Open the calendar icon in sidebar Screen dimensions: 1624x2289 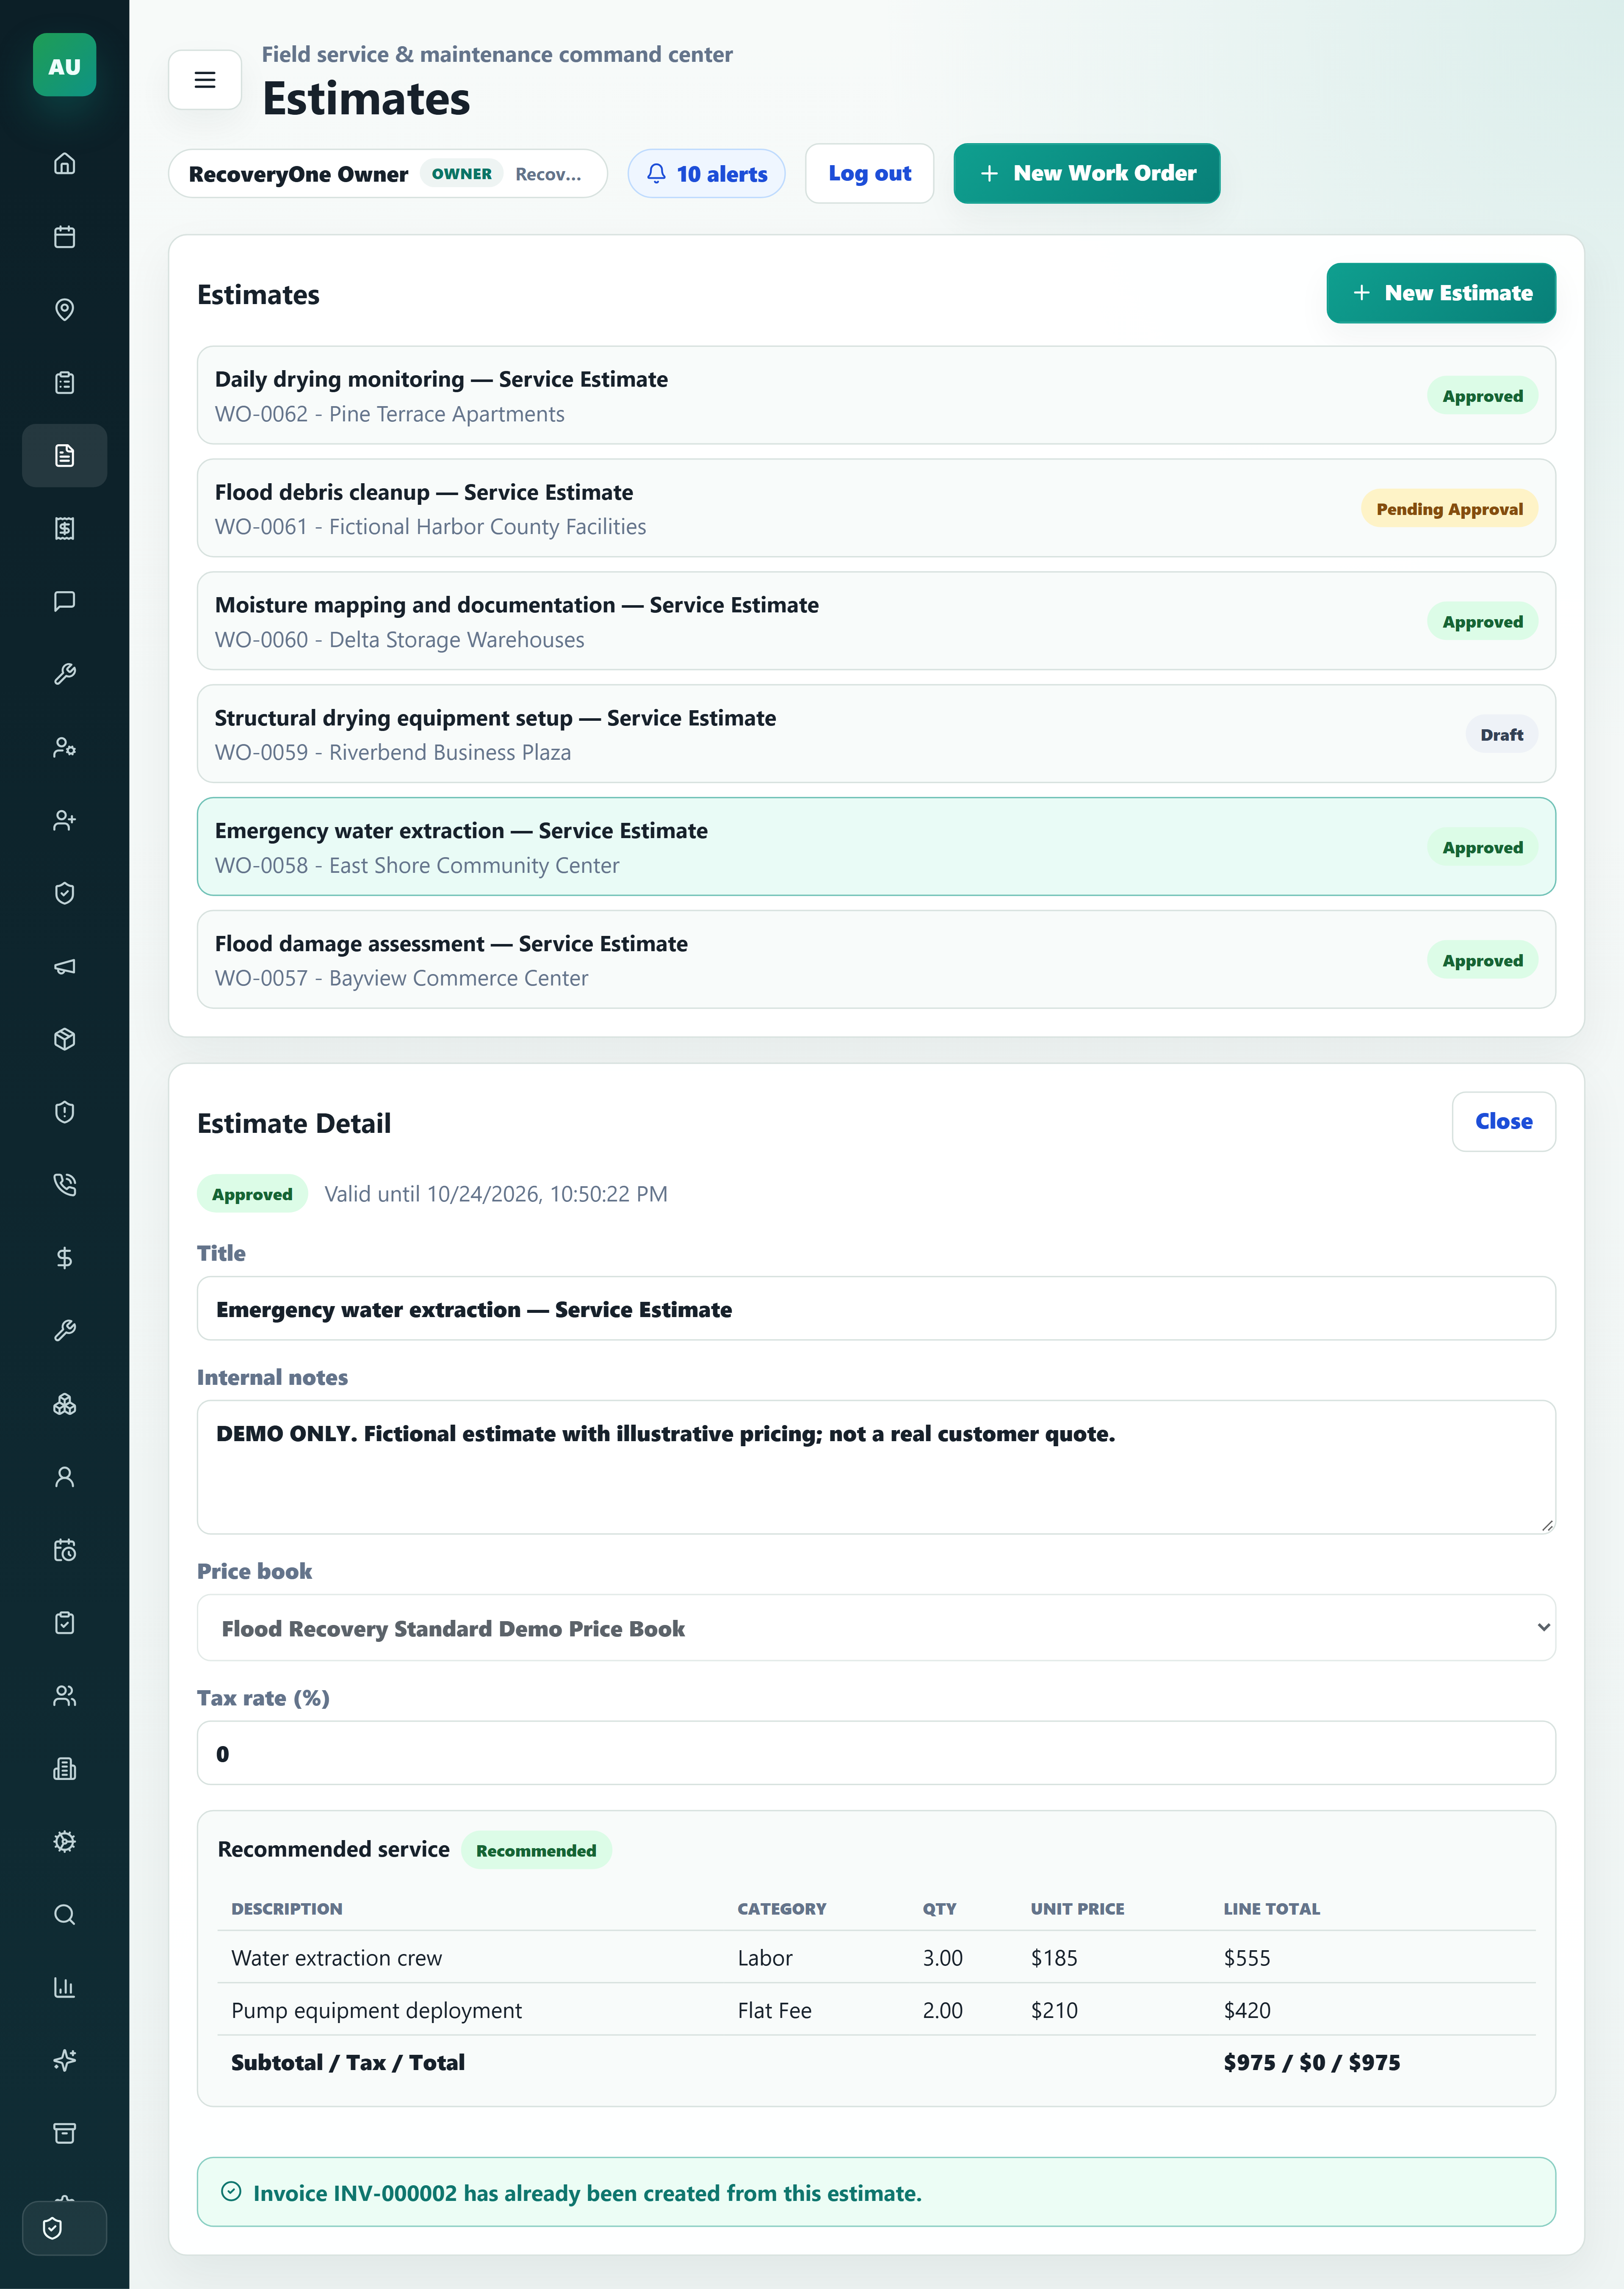tap(64, 237)
